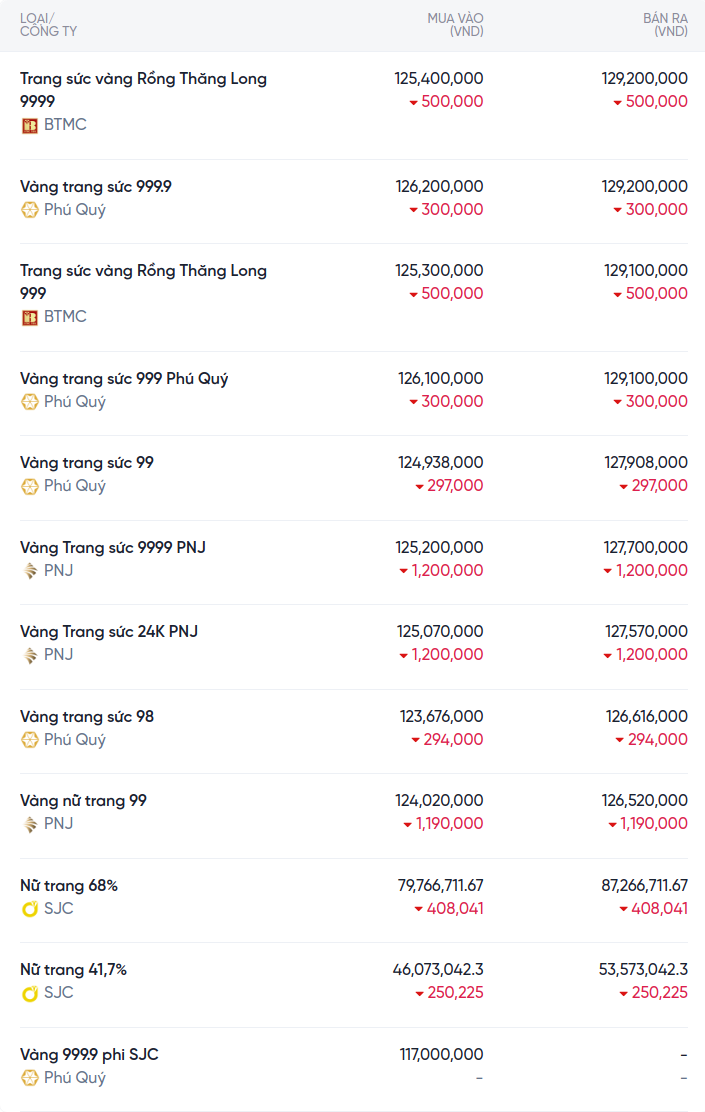Click PNJ logo under Vàng nữ trang 99
The image size is (705, 1112).
point(29,824)
